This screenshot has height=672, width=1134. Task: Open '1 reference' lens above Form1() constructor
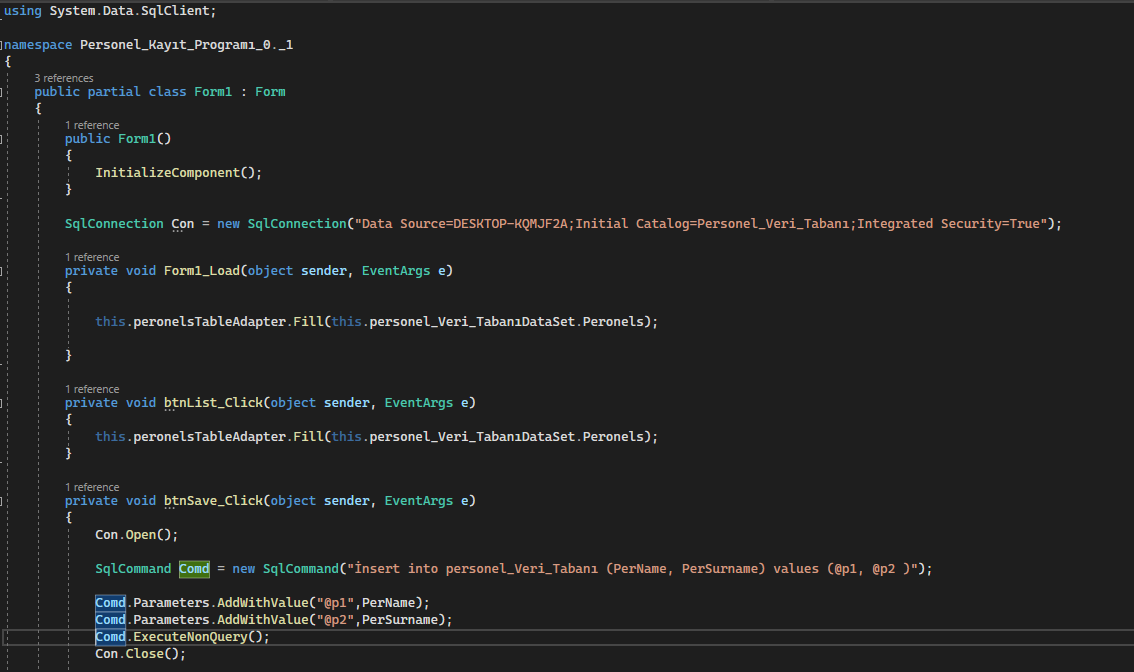point(92,125)
